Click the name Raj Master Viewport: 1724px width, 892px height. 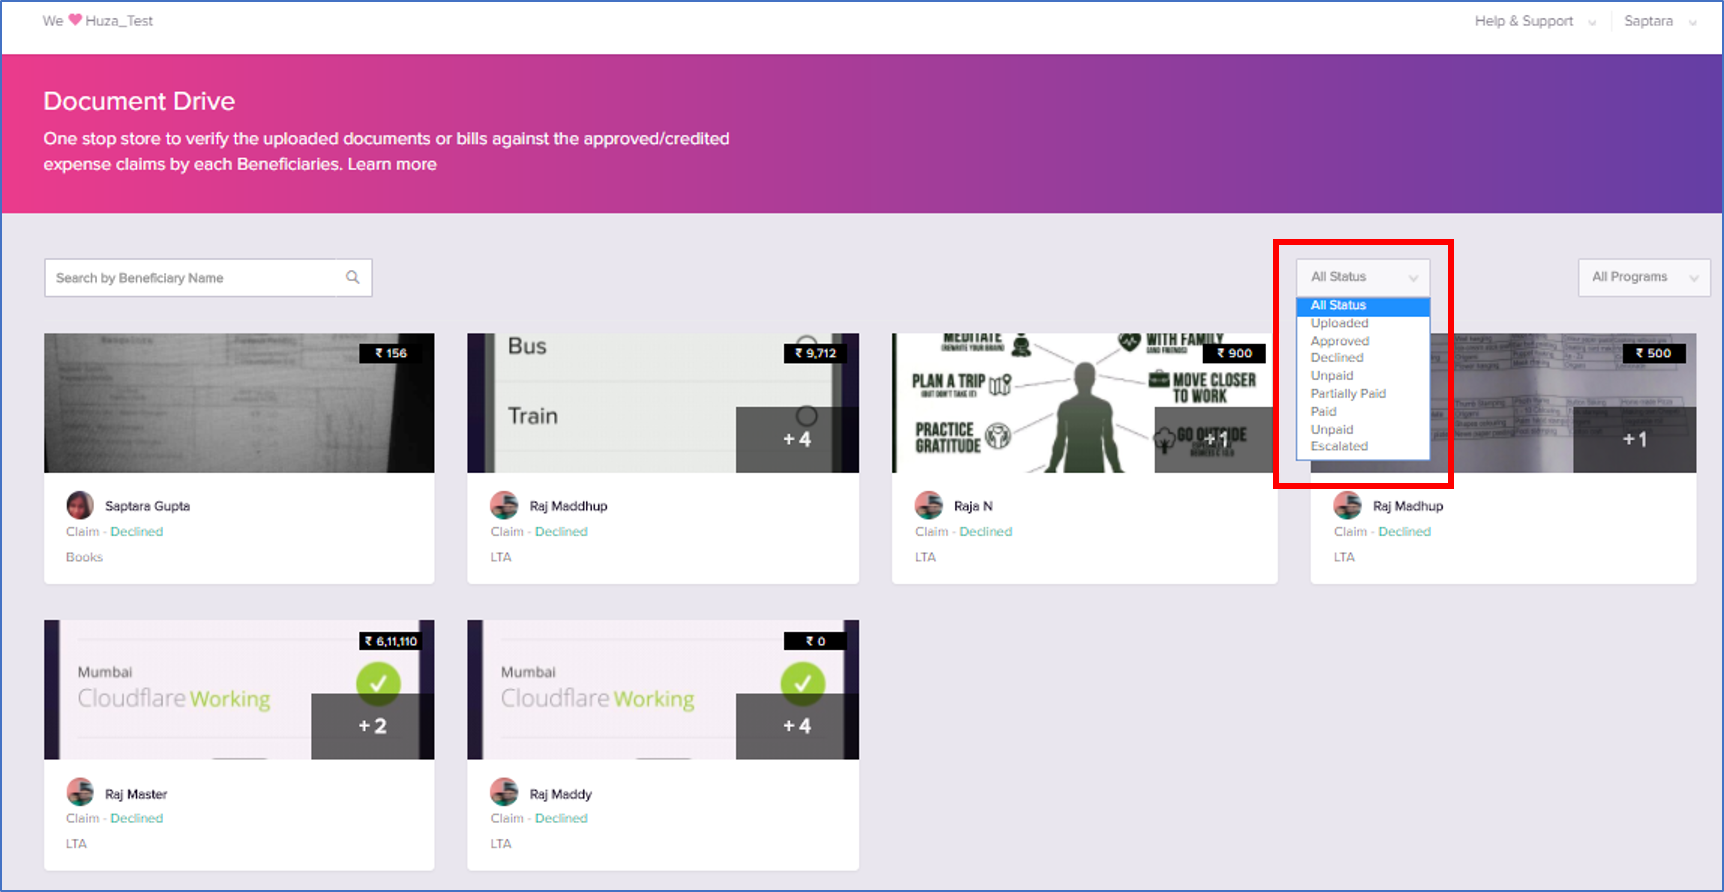click(x=136, y=794)
